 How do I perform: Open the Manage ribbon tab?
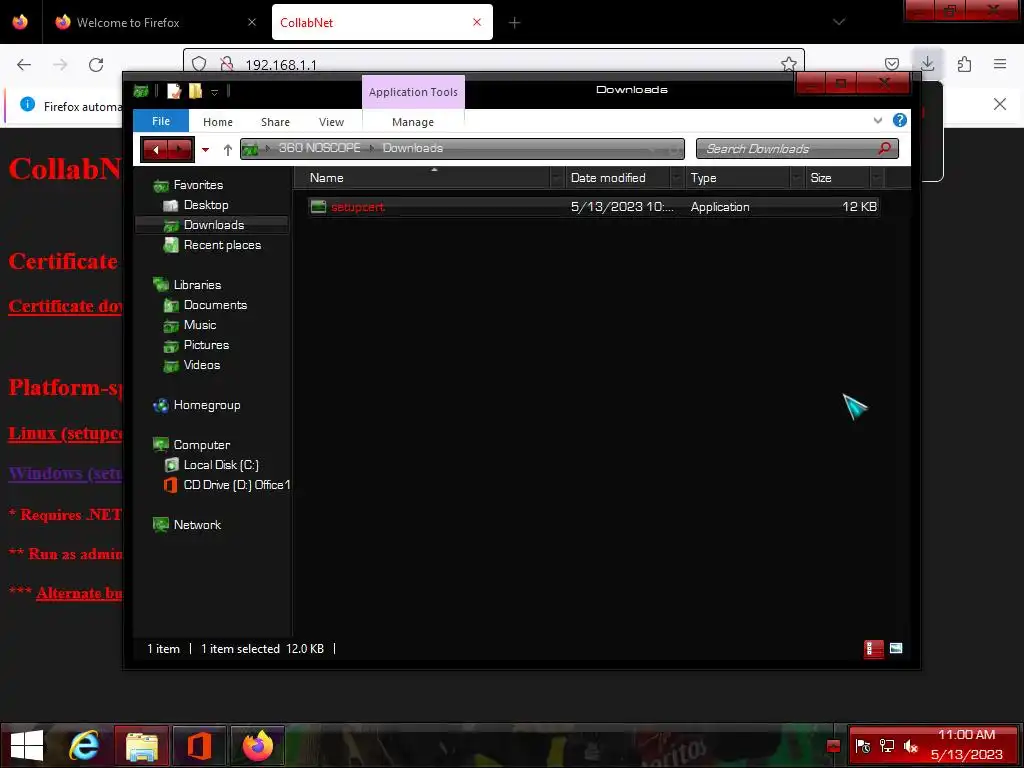[413, 122]
